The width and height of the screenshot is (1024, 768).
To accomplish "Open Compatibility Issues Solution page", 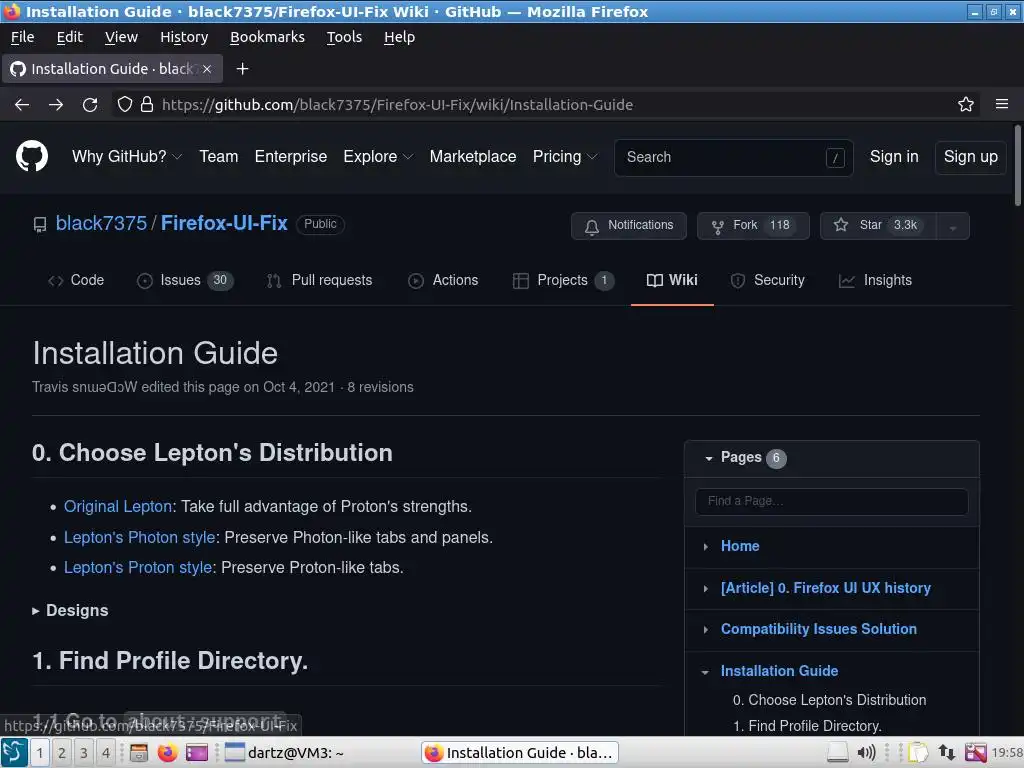I will (818, 629).
